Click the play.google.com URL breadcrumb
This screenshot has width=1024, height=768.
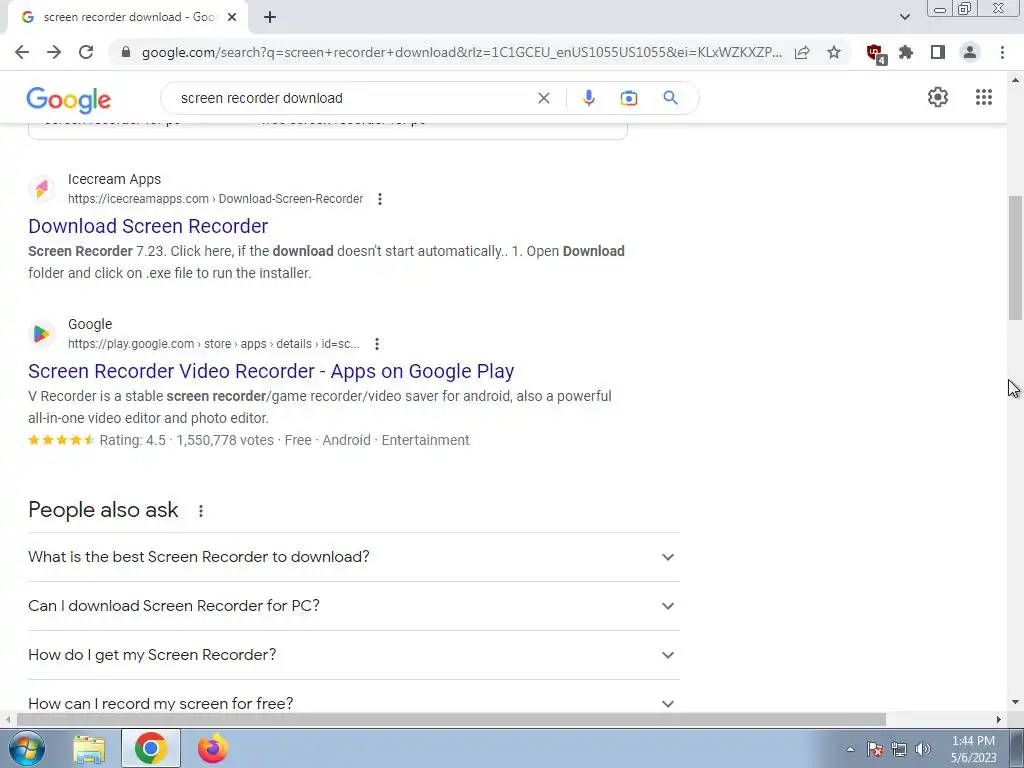click(214, 344)
